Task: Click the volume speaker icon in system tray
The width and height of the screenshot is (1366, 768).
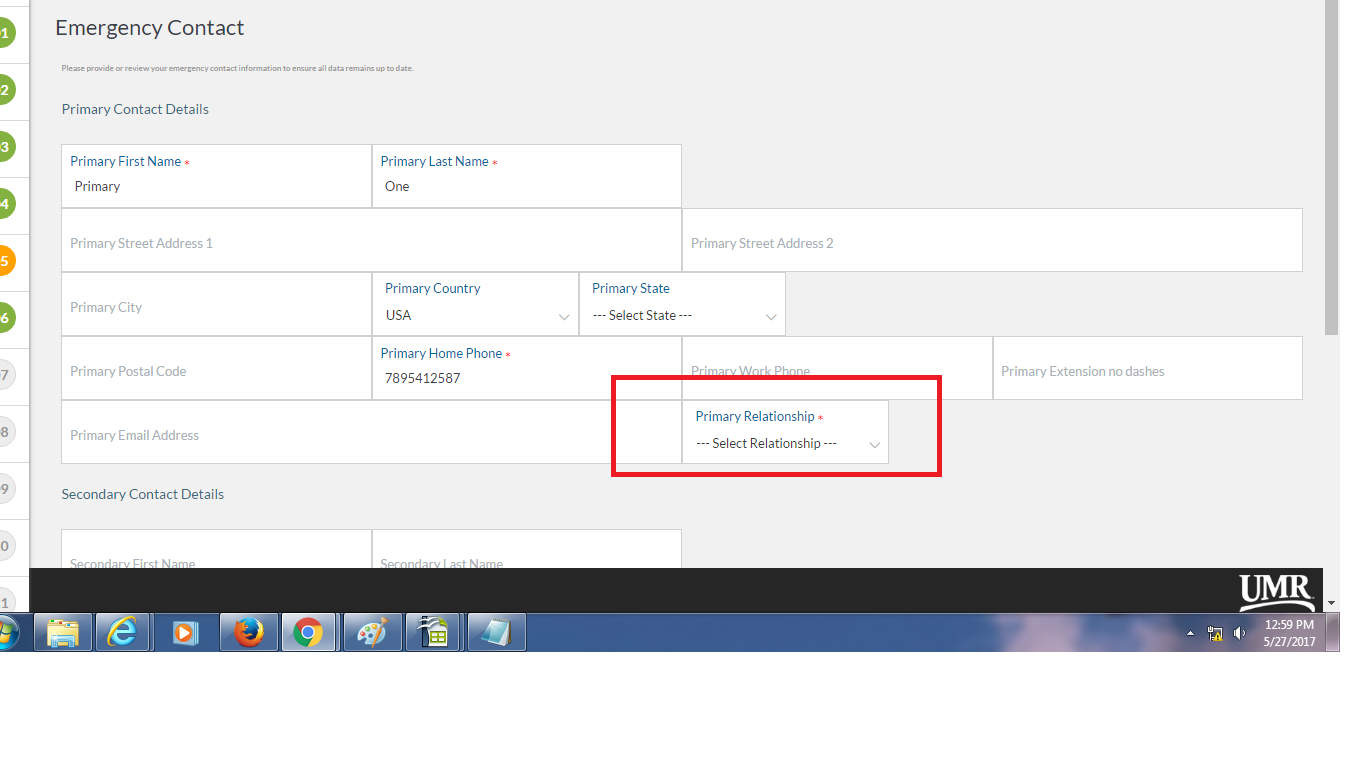Action: (x=1240, y=633)
